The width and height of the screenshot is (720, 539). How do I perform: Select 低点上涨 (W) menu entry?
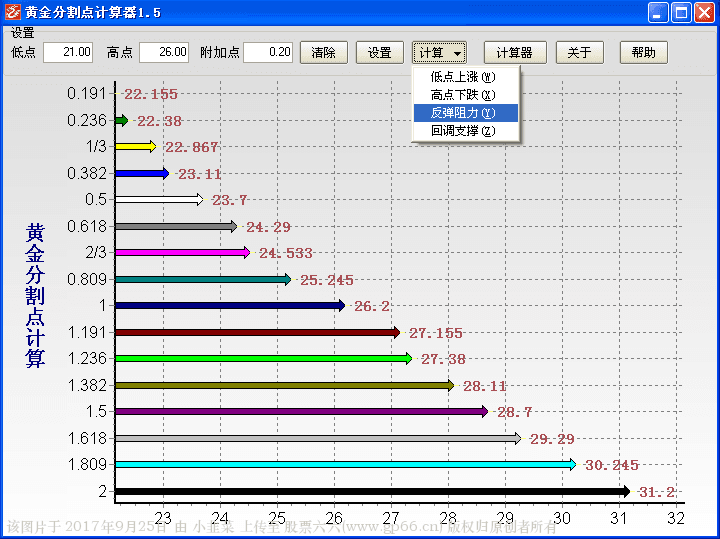[x=466, y=77]
